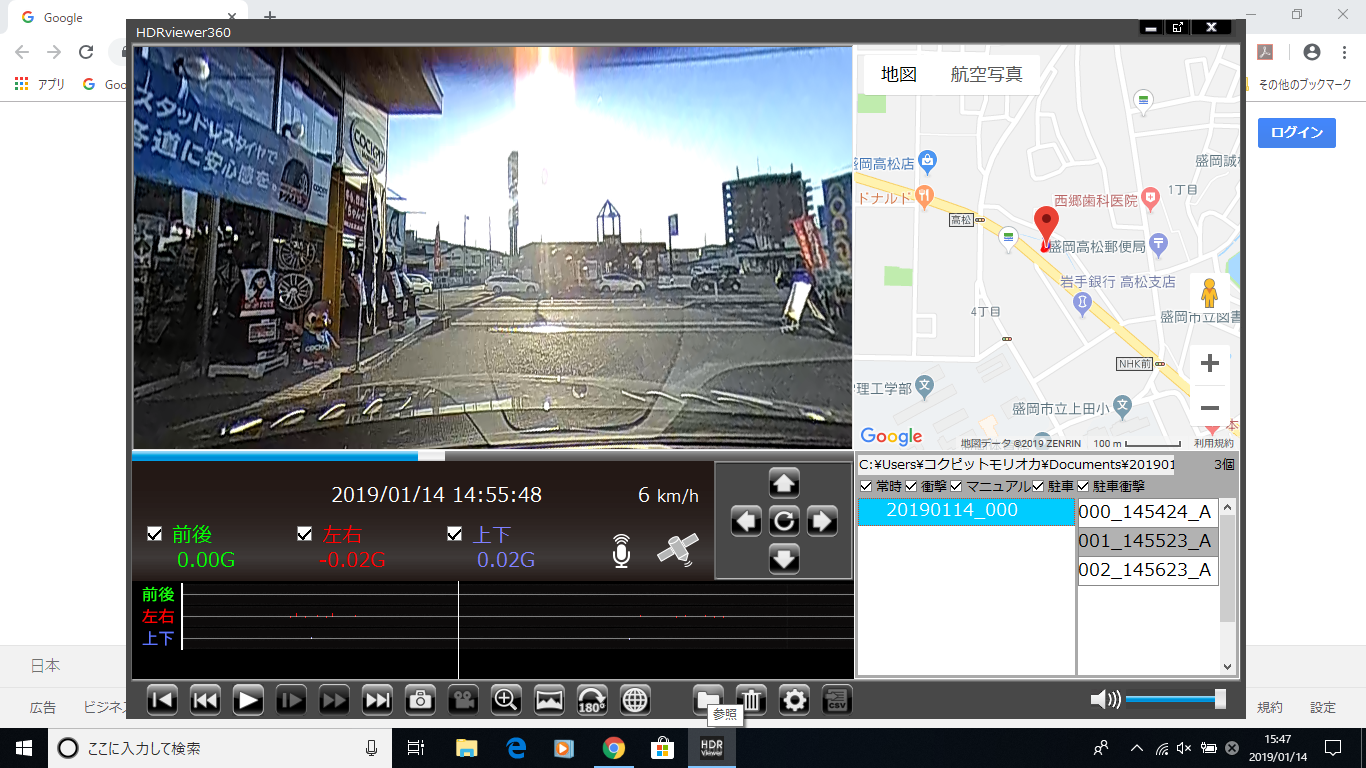Toggle the 駐車衝撃 filter checkbox
1366x768 pixels.
pos(1083,486)
